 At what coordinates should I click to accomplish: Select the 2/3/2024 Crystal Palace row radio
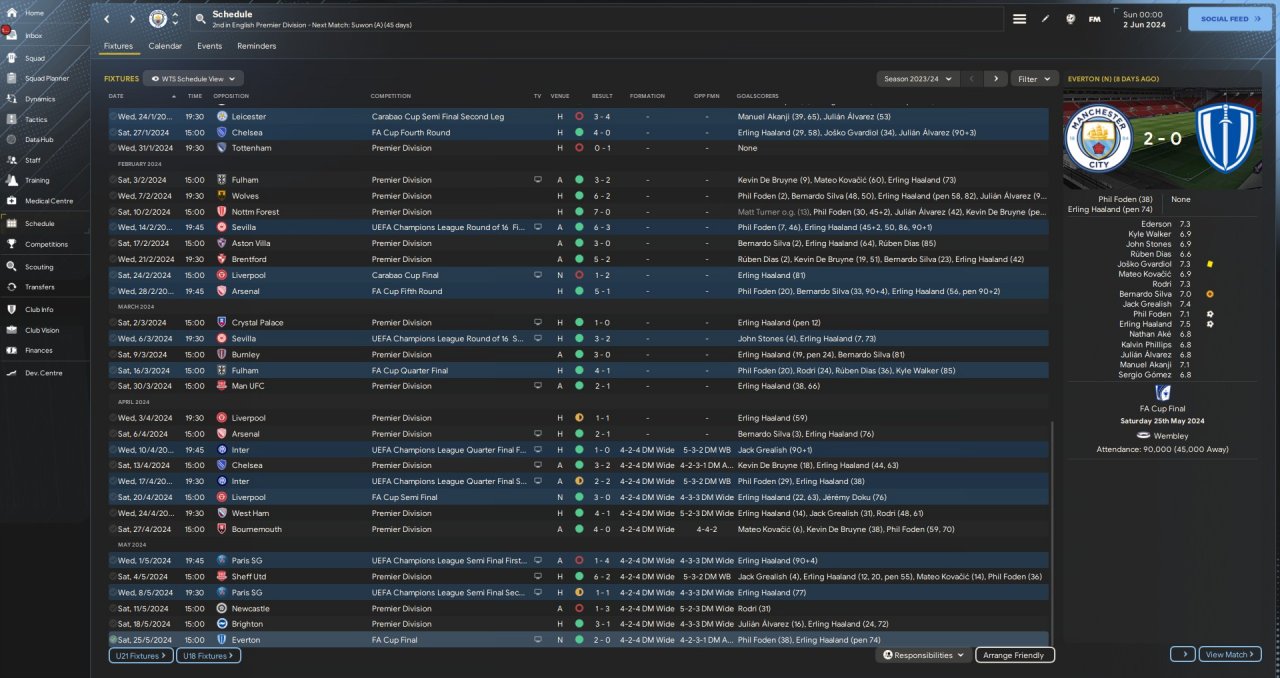click(113, 322)
